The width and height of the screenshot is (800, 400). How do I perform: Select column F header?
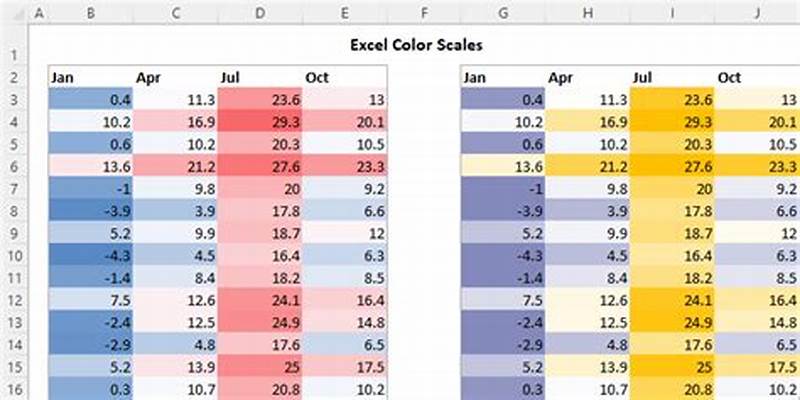tap(424, 14)
